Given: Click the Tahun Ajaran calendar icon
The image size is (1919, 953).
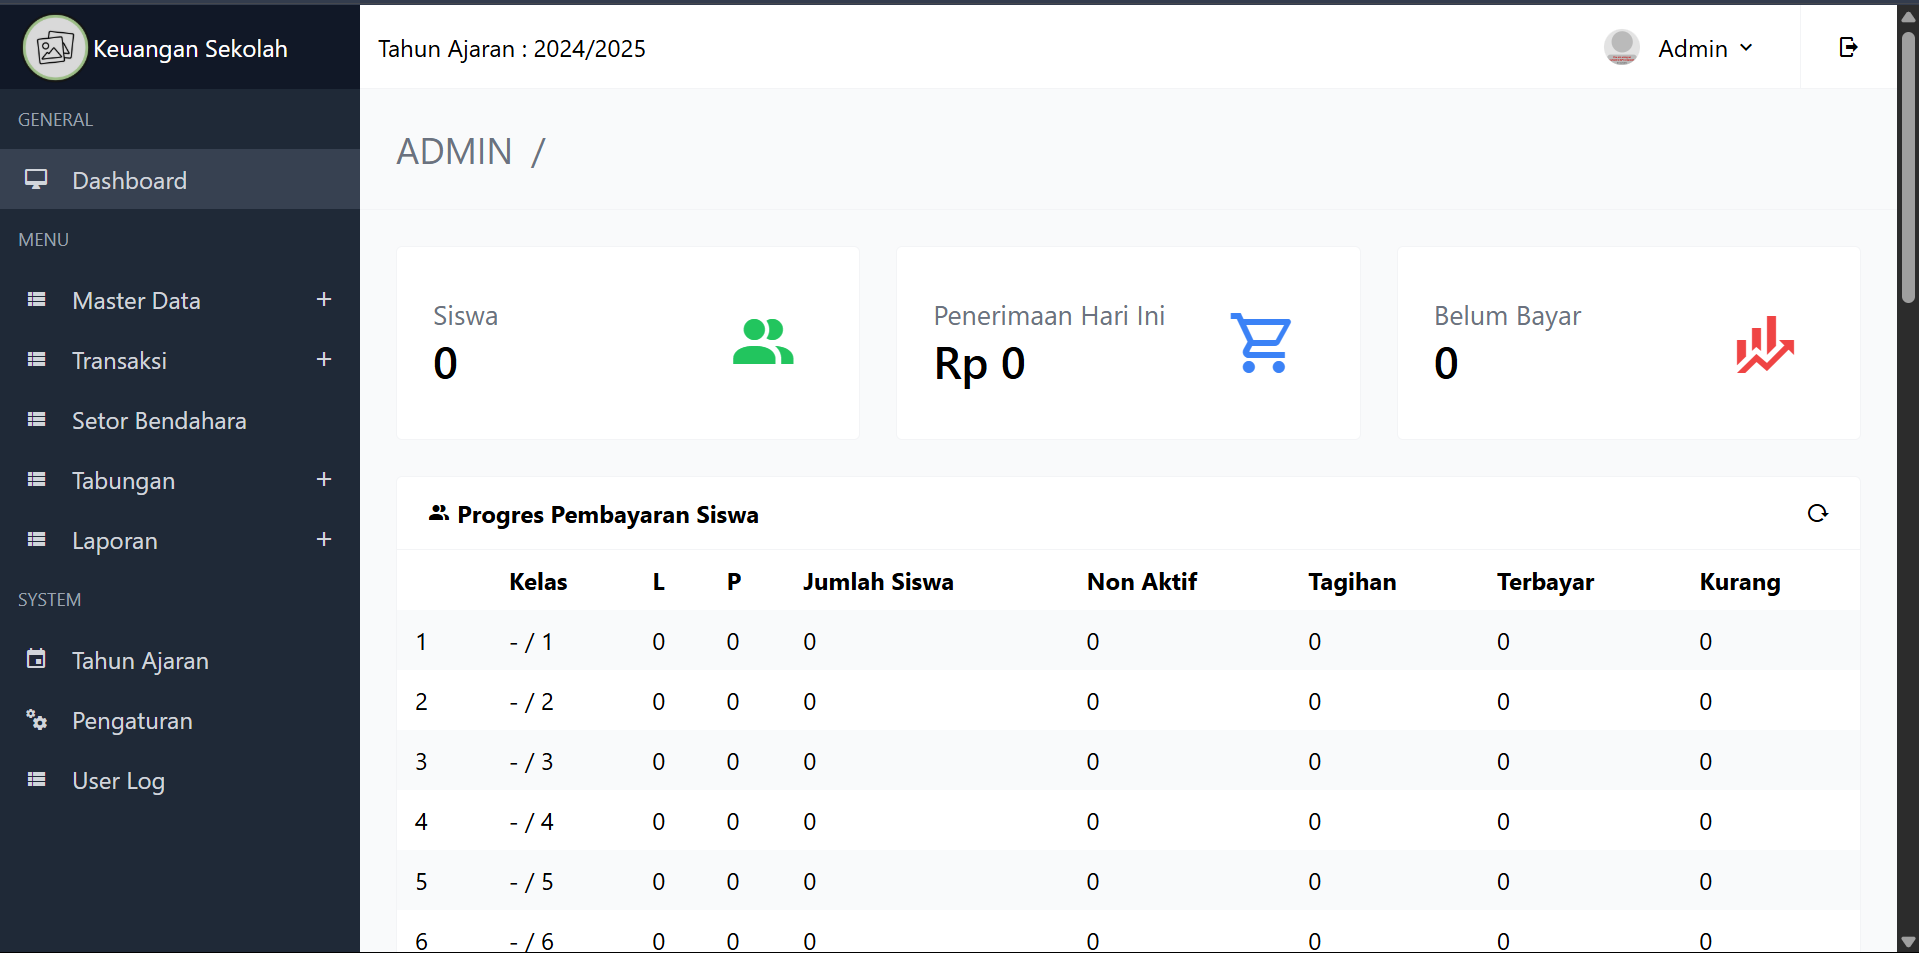Looking at the screenshot, I should pyautogui.click(x=37, y=660).
